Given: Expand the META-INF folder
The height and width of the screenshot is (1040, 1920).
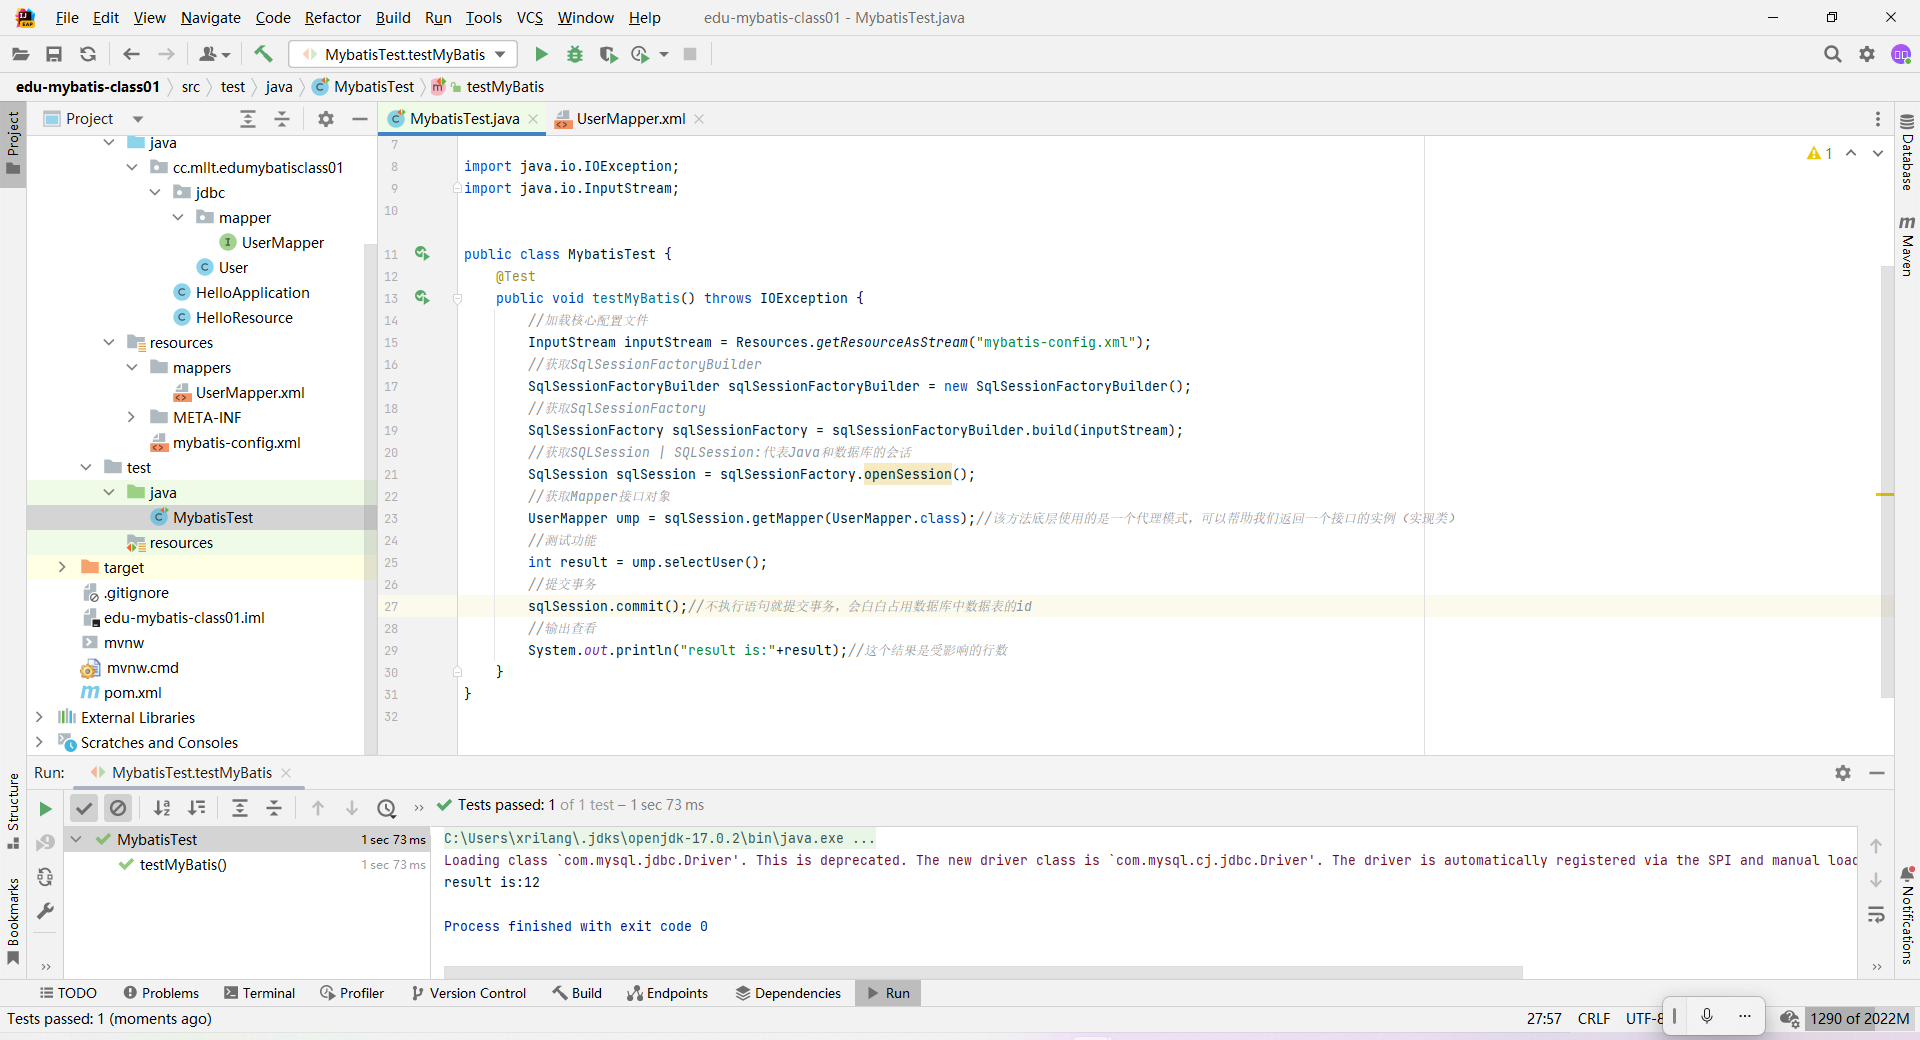Looking at the screenshot, I should coord(132,417).
